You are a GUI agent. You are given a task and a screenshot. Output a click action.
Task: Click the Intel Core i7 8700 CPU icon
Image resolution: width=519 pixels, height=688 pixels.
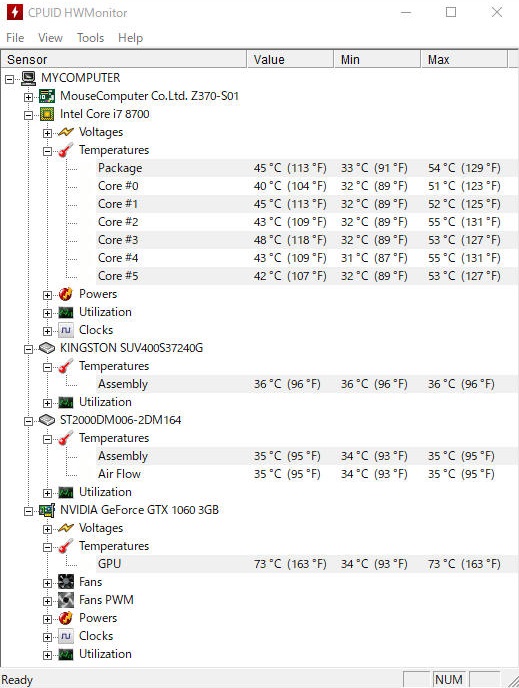click(x=47, y=114)
